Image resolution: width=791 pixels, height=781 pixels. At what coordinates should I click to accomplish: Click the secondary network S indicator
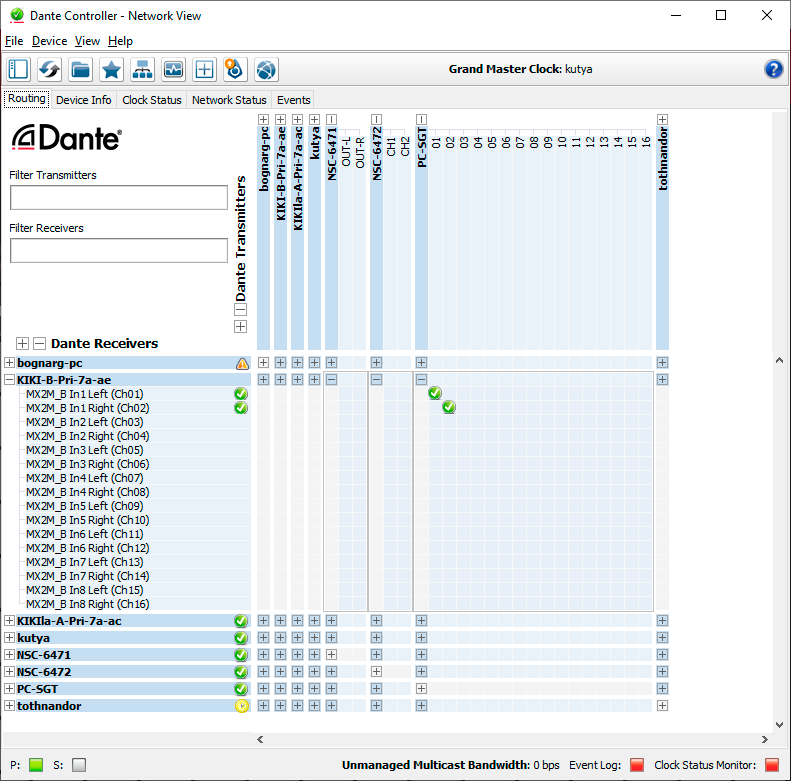(x=79, y=765)
